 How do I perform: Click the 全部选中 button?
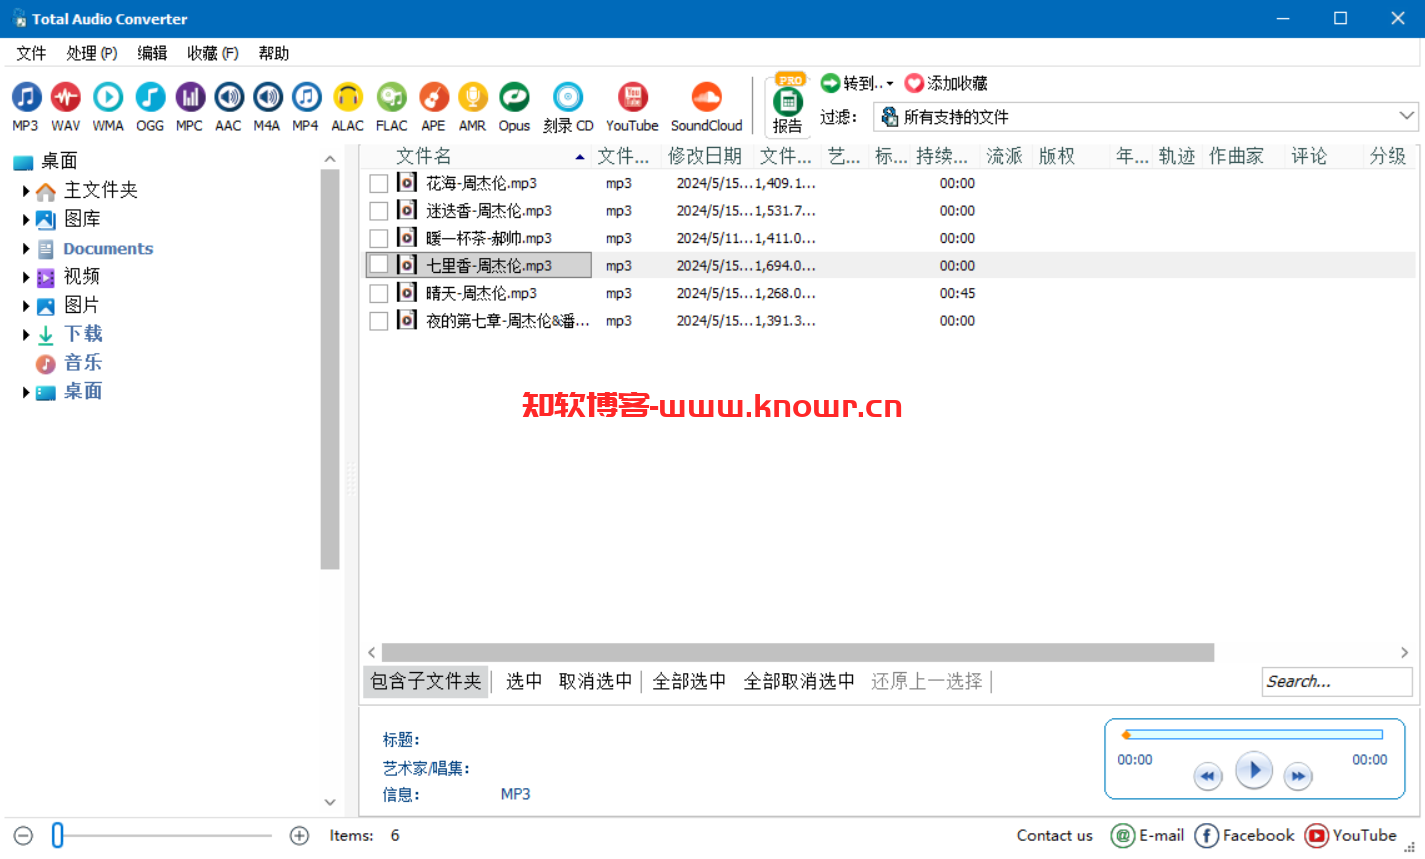pyautogui.click(x=689, y=681)
